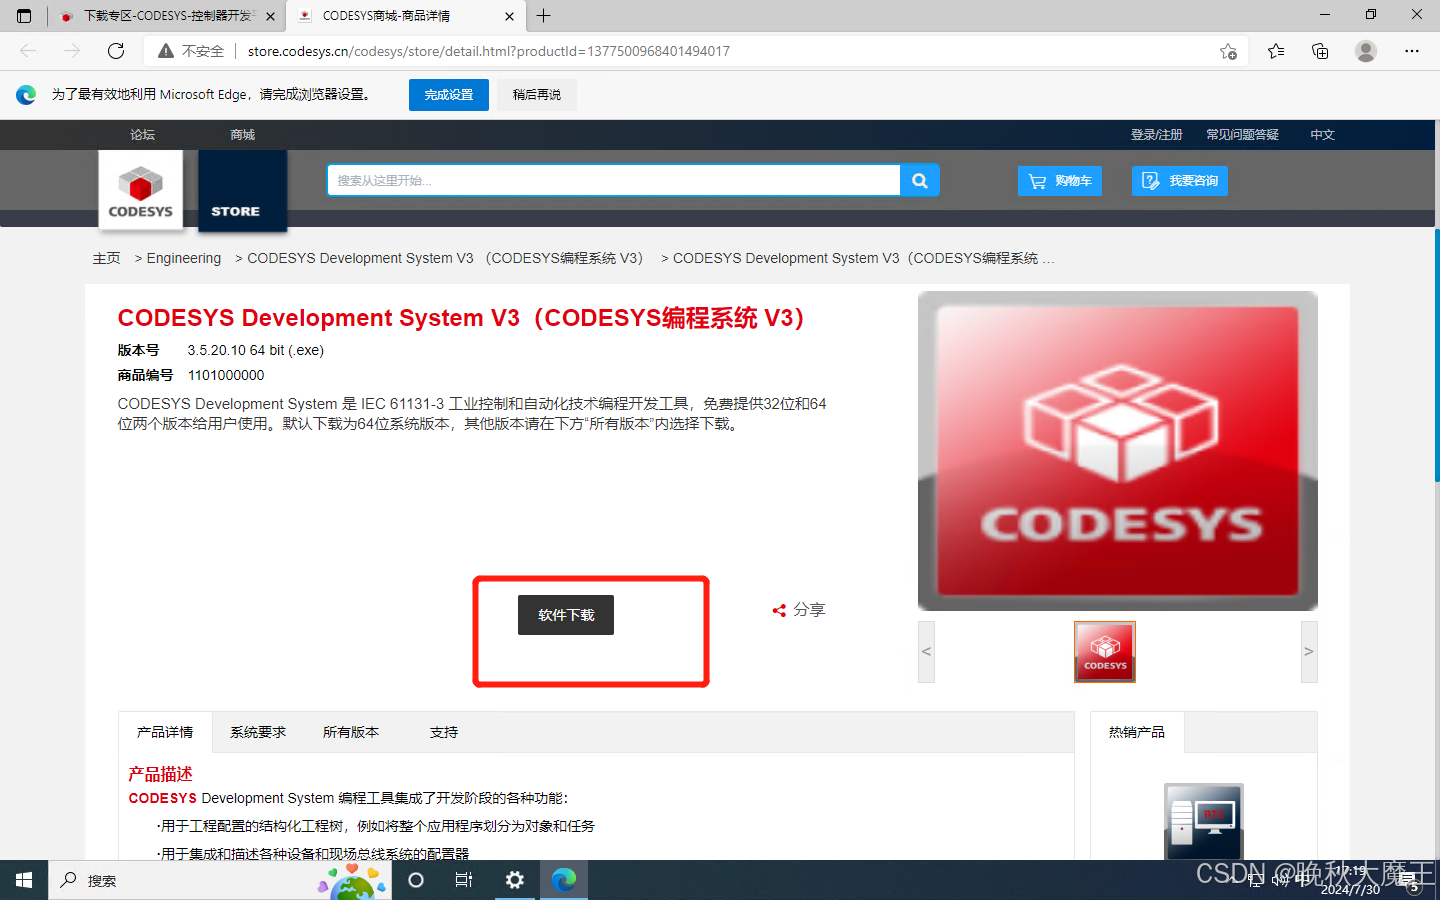Screen dimensions: 1440x900
Task: Add page to favorites star icon
Action: coord(1228,51)
